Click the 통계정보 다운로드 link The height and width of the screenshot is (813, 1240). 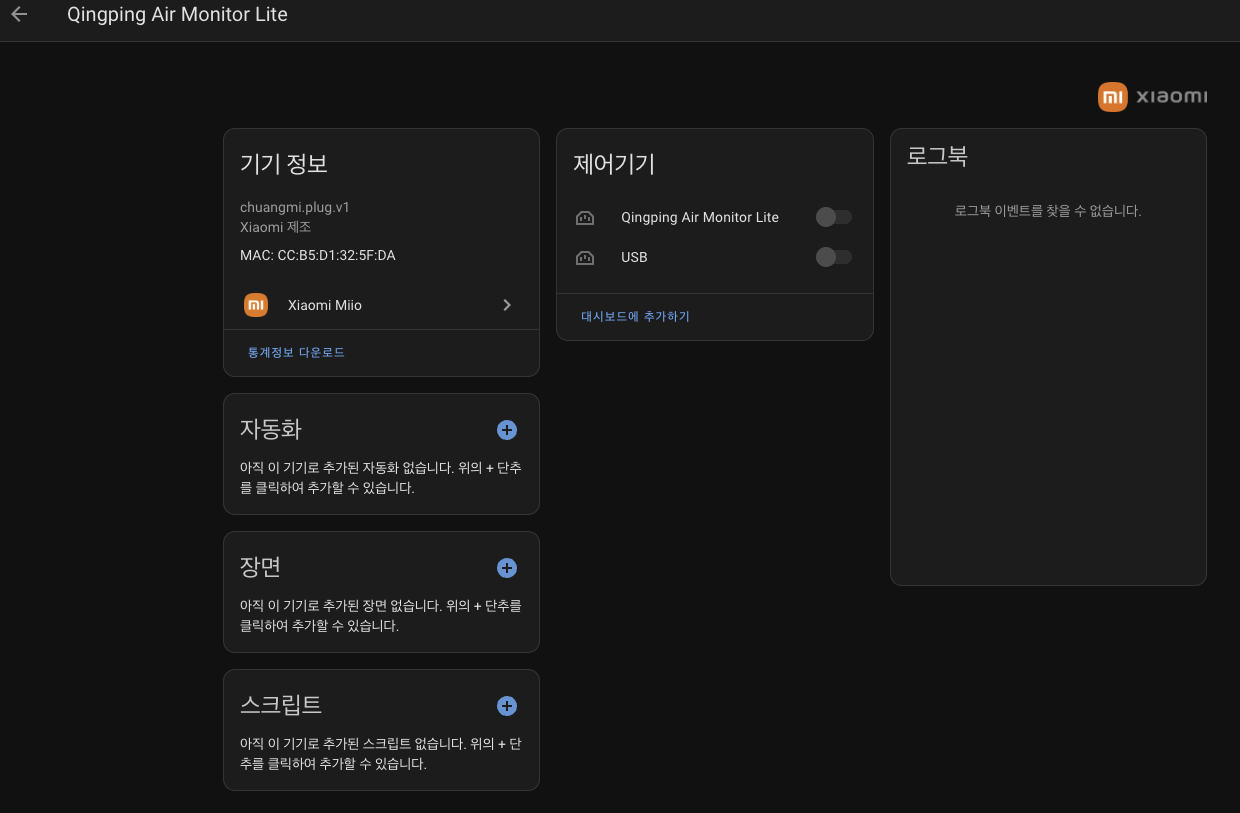(296, 353)
